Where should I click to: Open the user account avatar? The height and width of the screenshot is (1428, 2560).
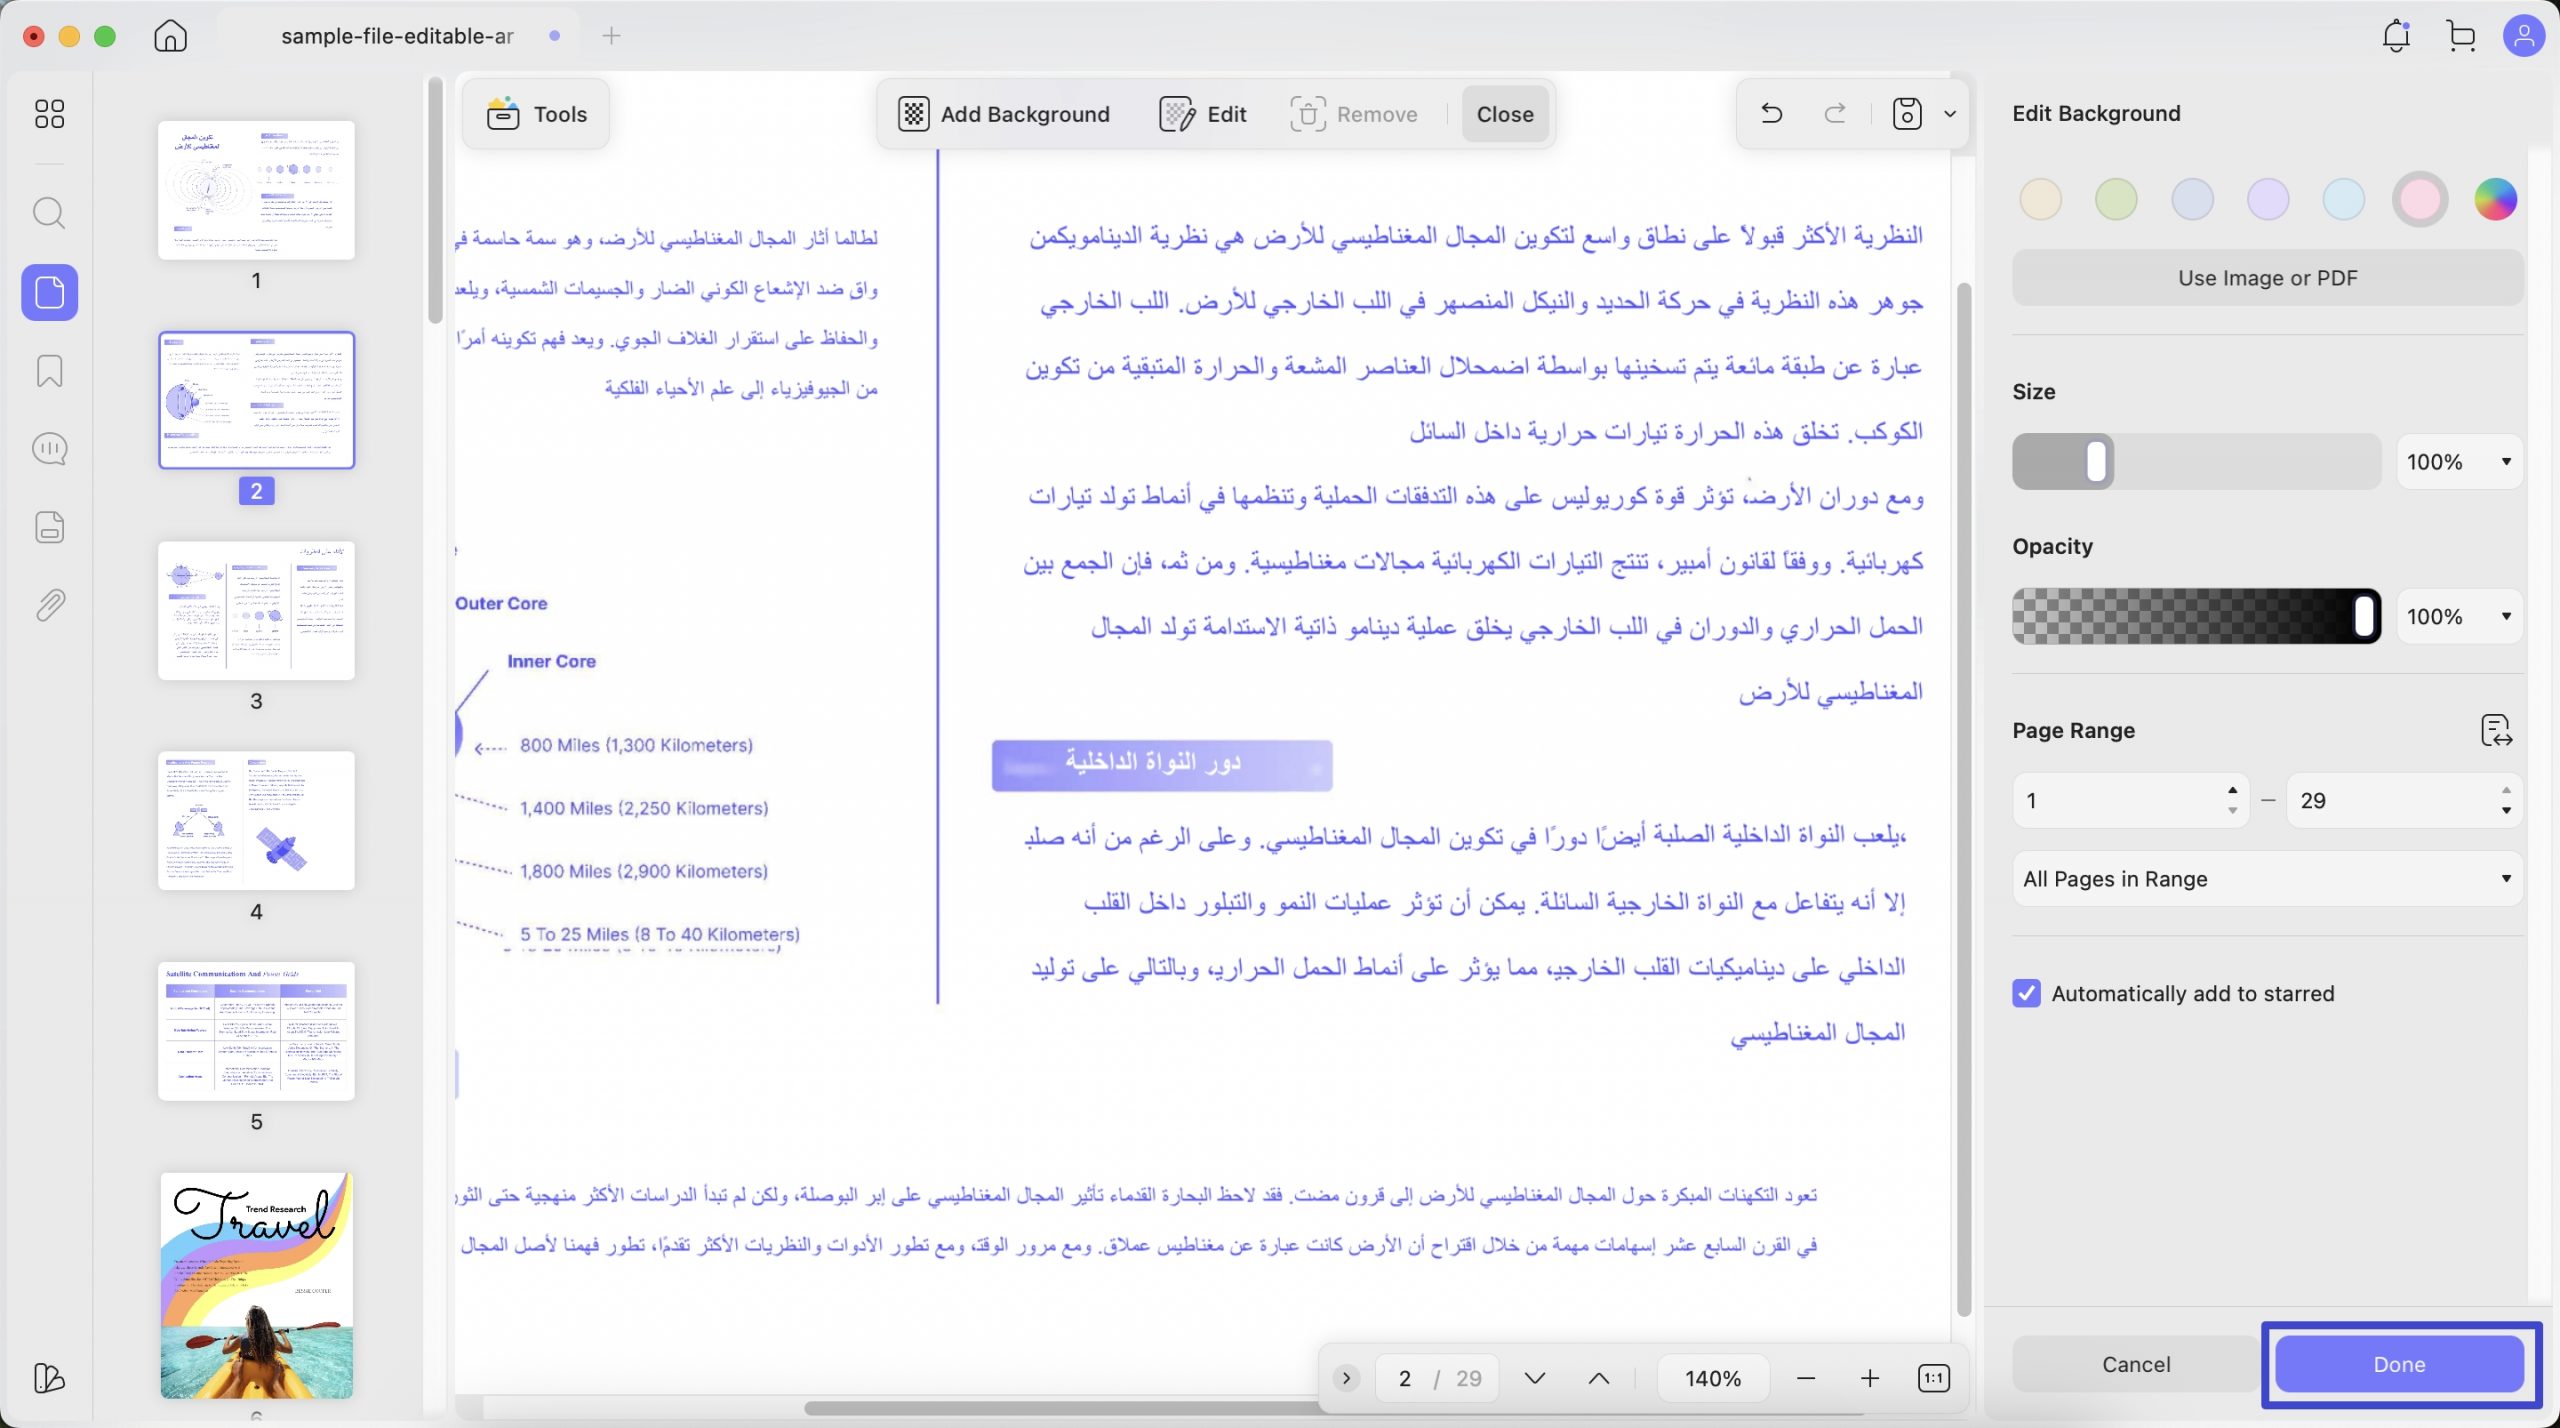[2524, 36]
